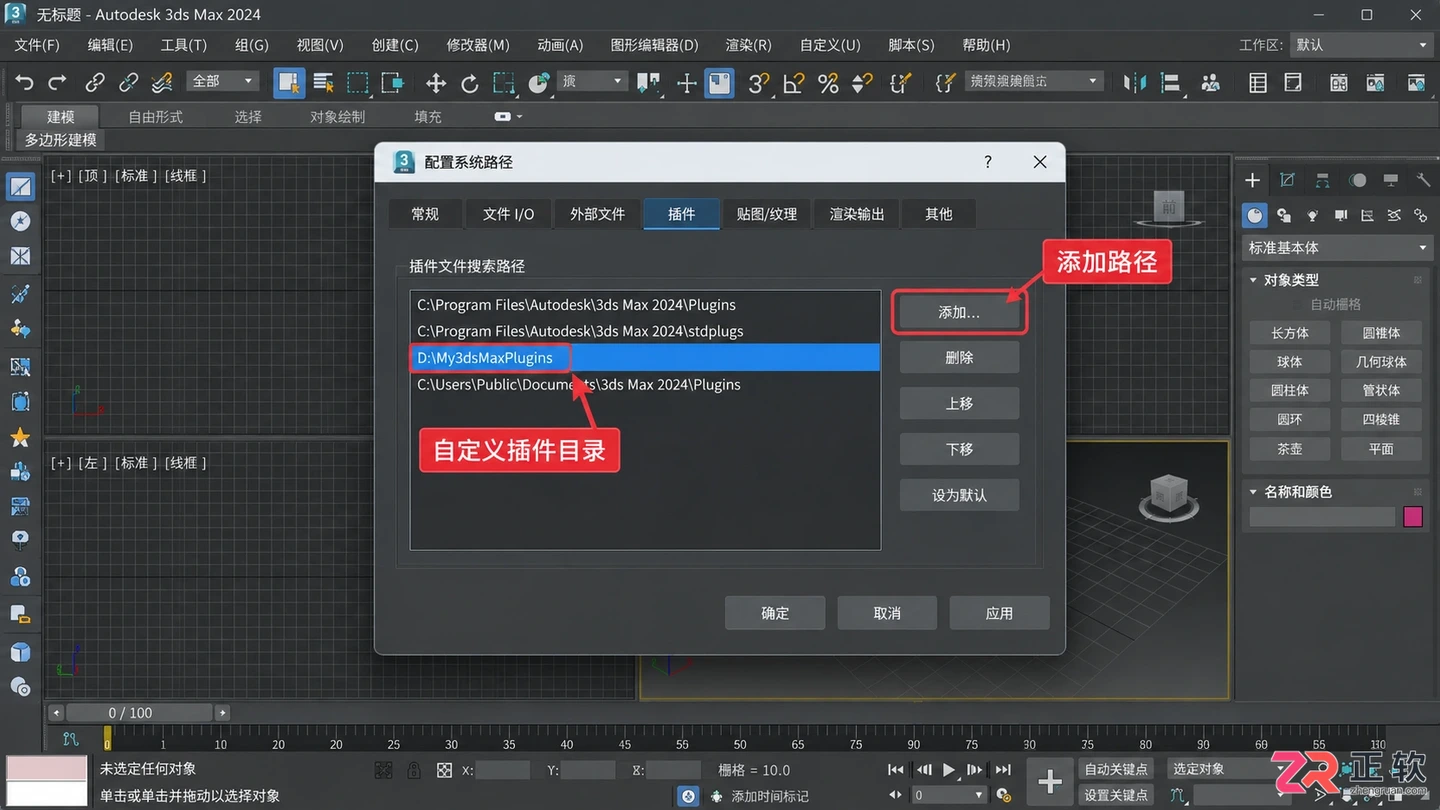1440x810 pixels.
Task: Open the Select by Name list
Action: pyautogui.click(x=323, y=83)
